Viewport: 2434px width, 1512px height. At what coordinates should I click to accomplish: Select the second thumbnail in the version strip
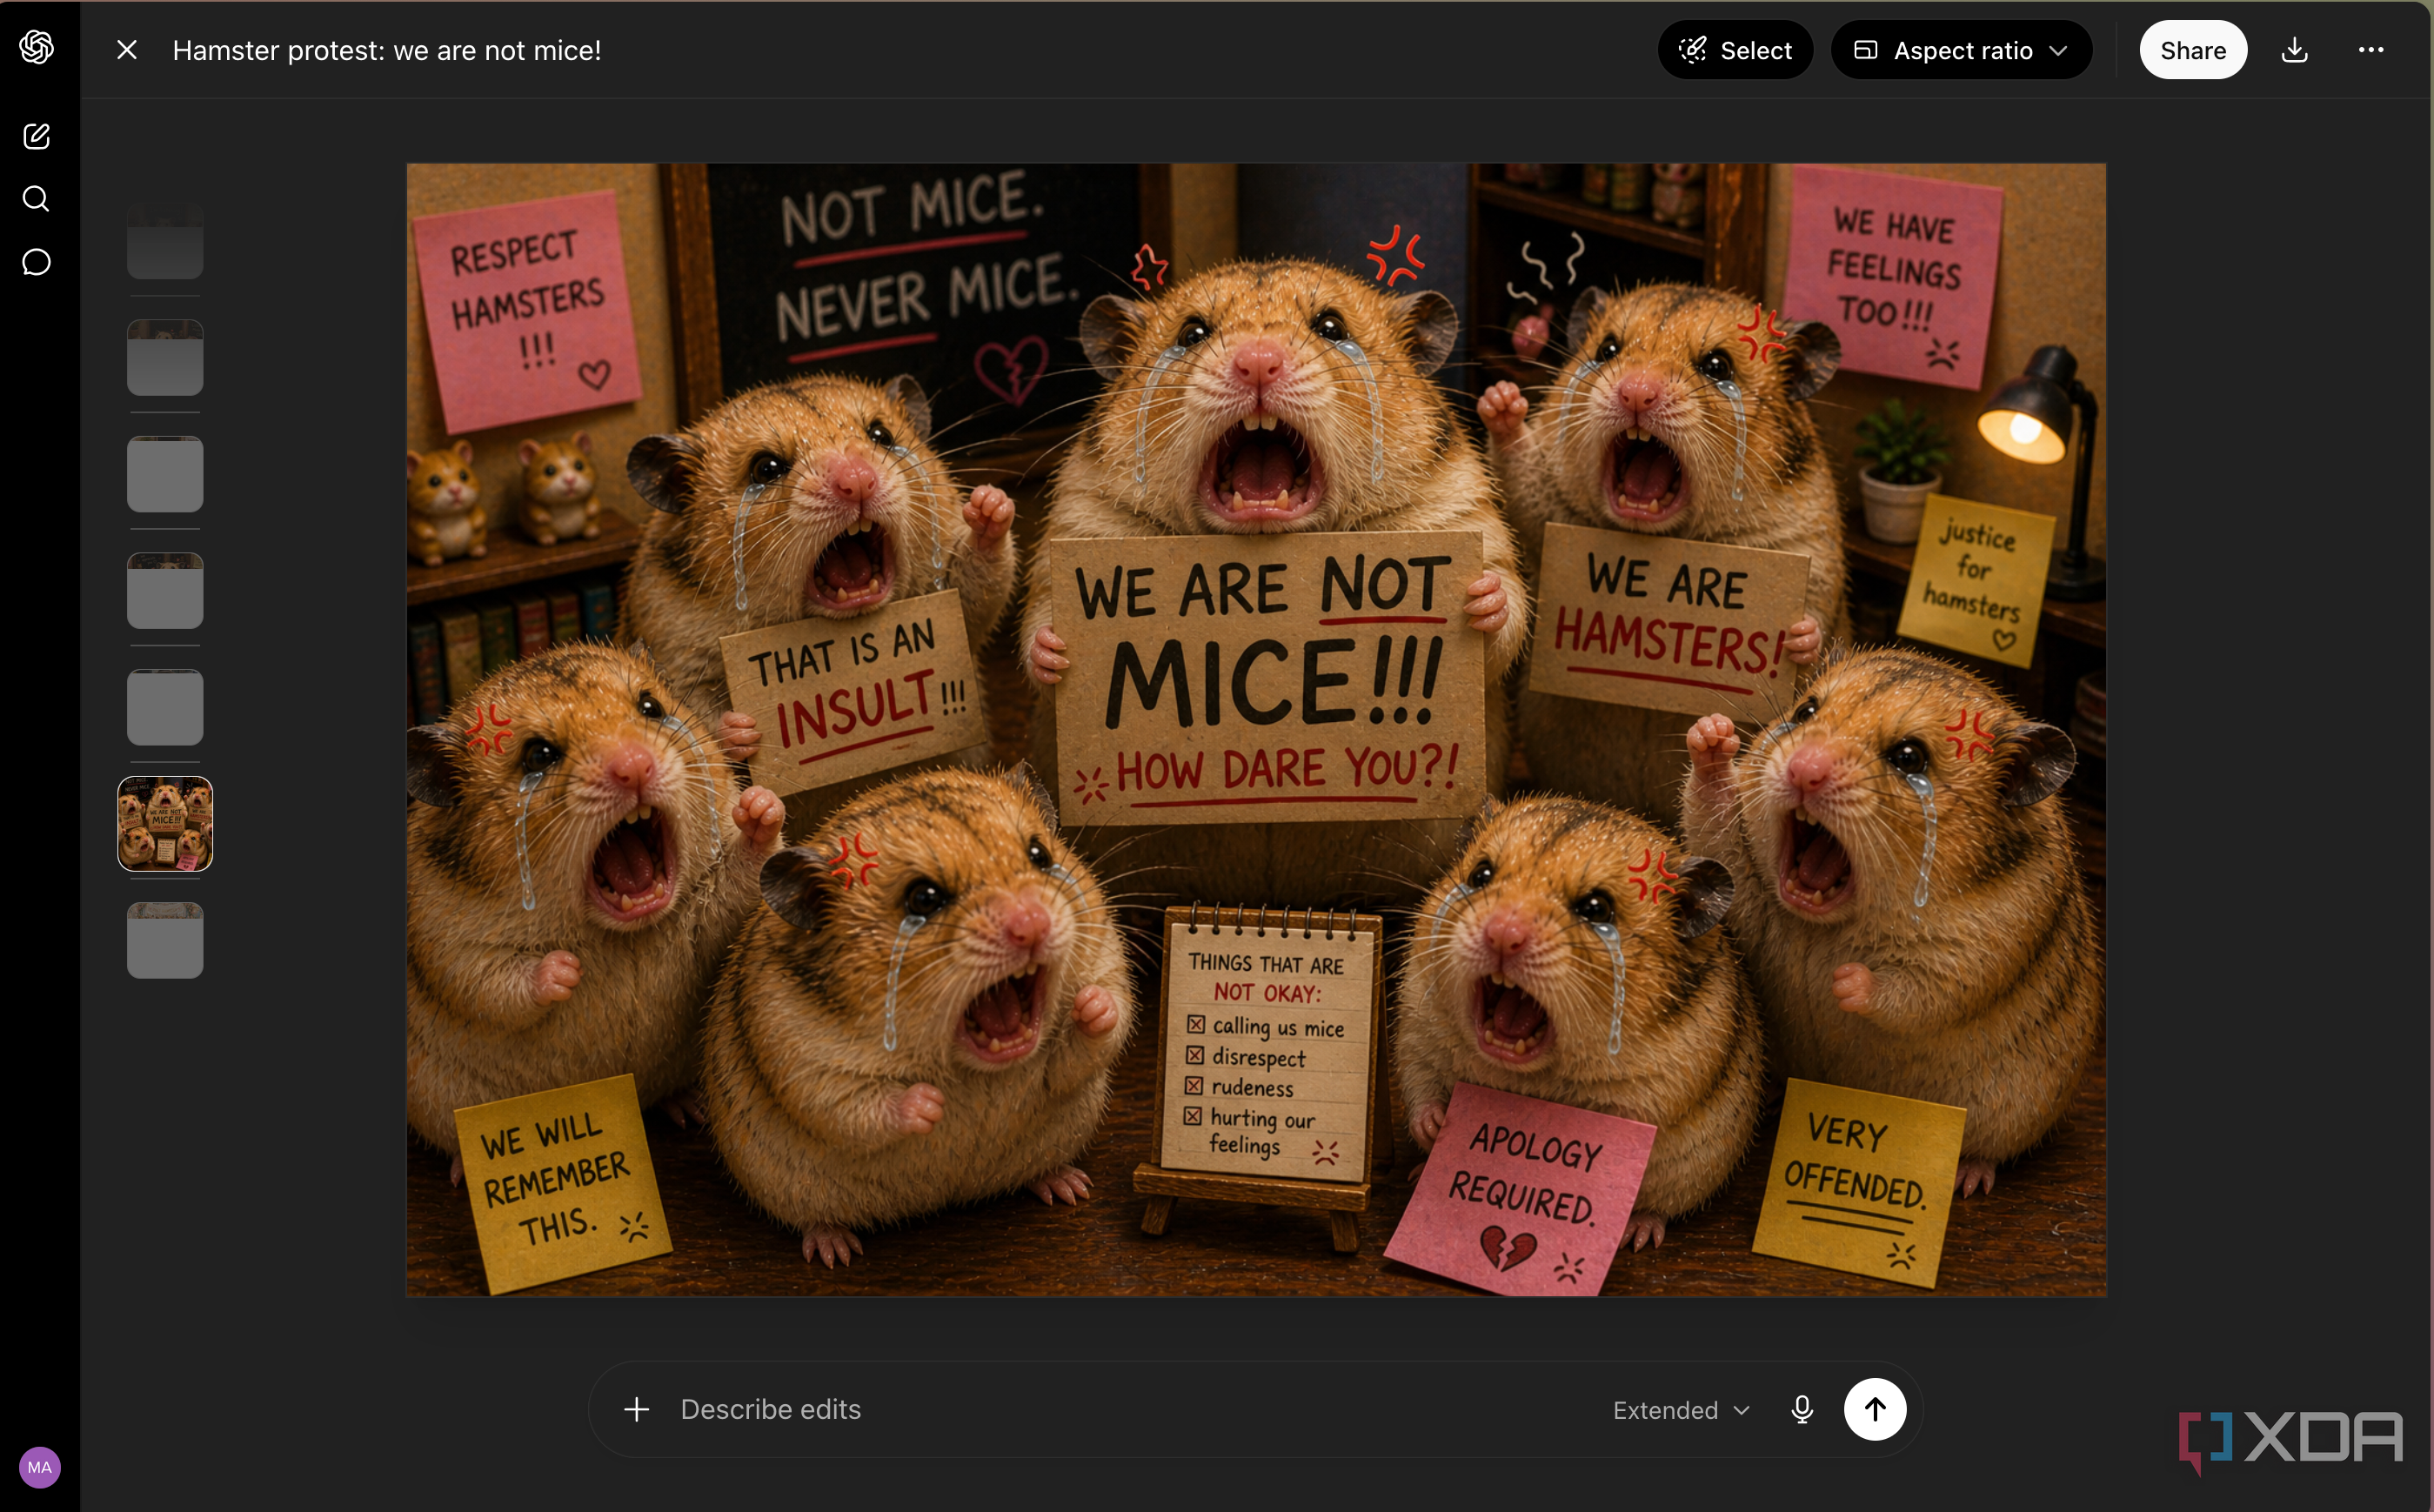[x=165, y=358]
